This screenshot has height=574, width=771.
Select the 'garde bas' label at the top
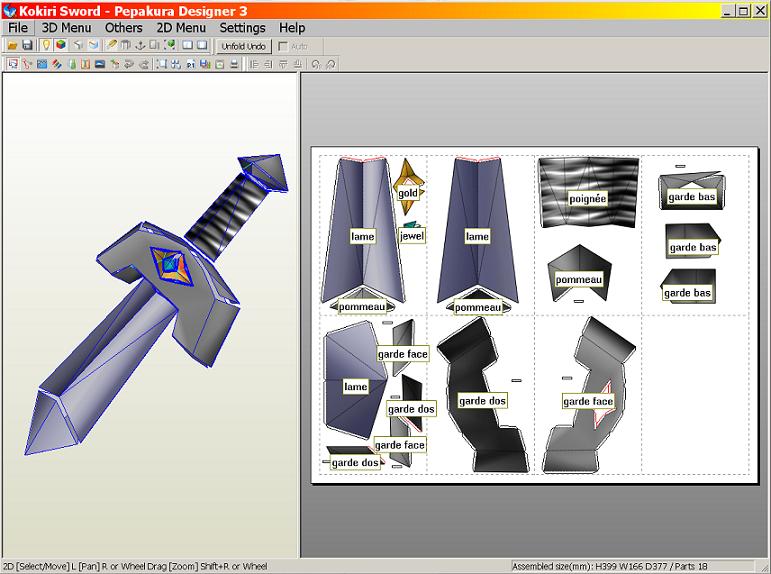point(691,197)
